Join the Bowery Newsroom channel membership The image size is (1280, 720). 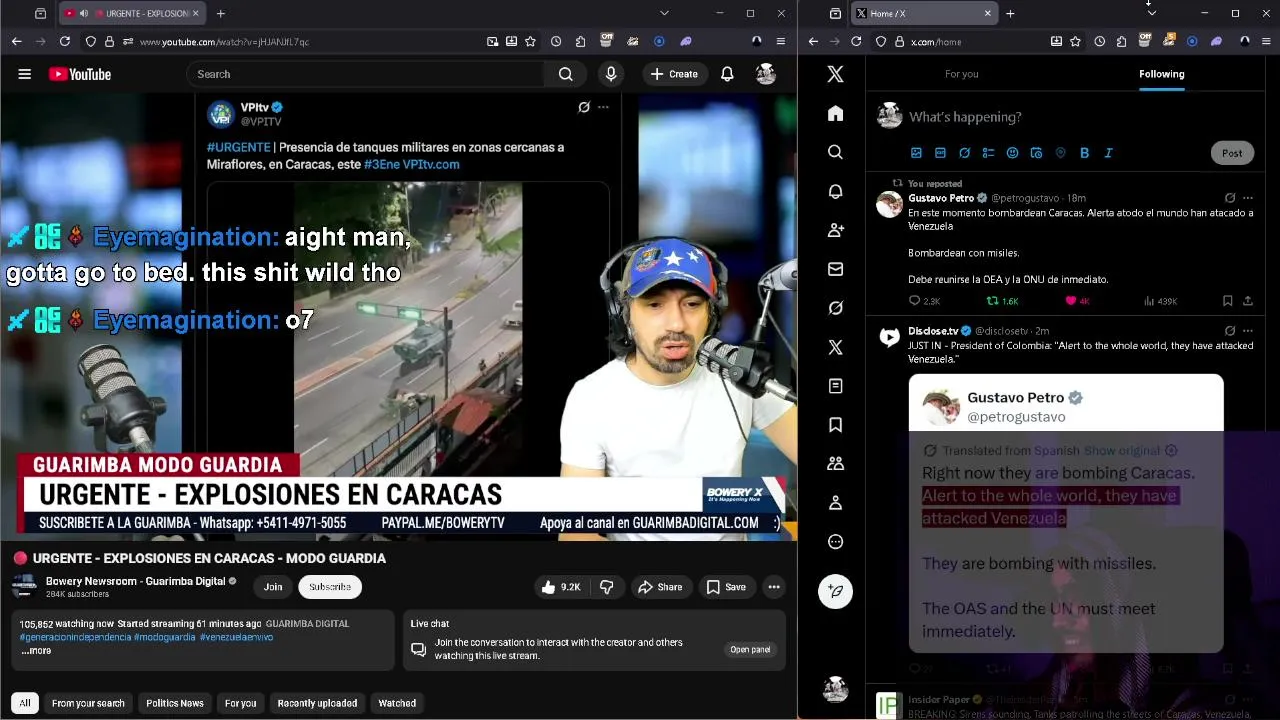(x=273, y=587)
